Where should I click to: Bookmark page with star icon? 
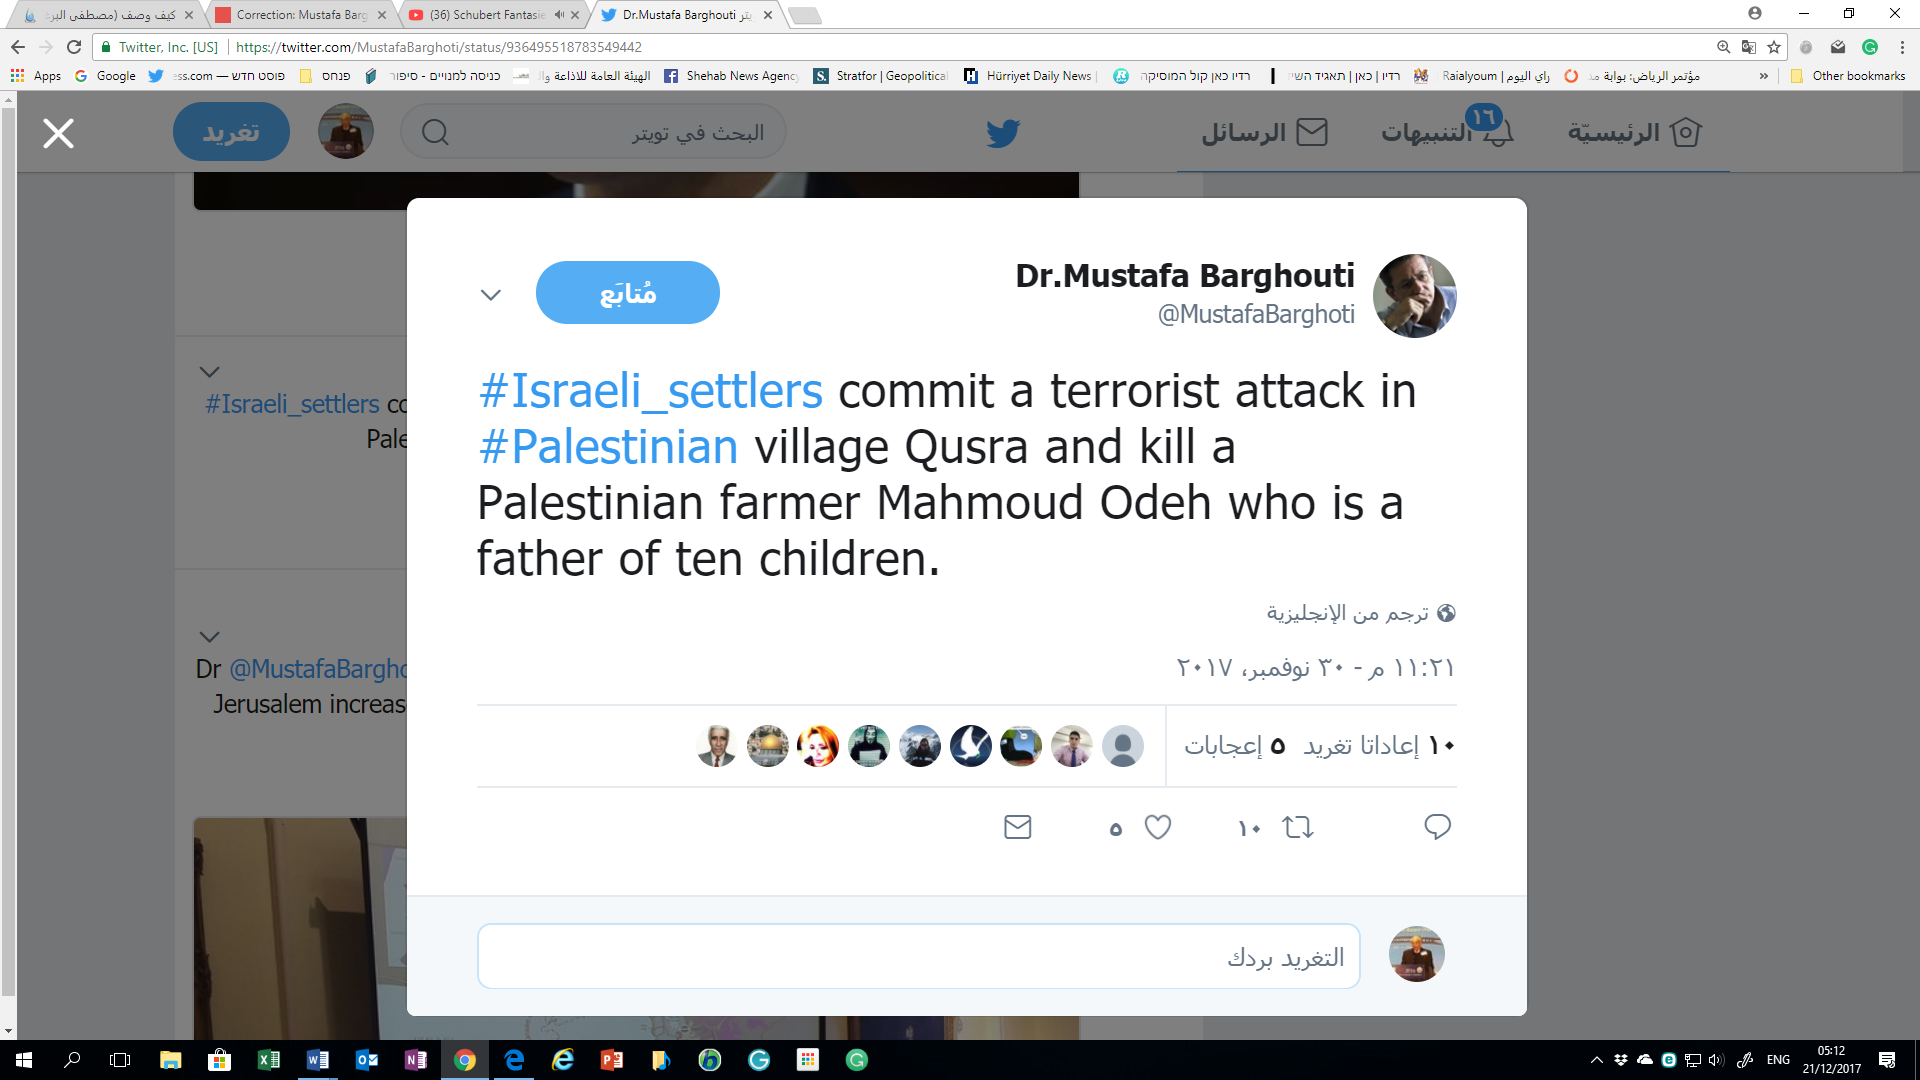pos(1774,47)
